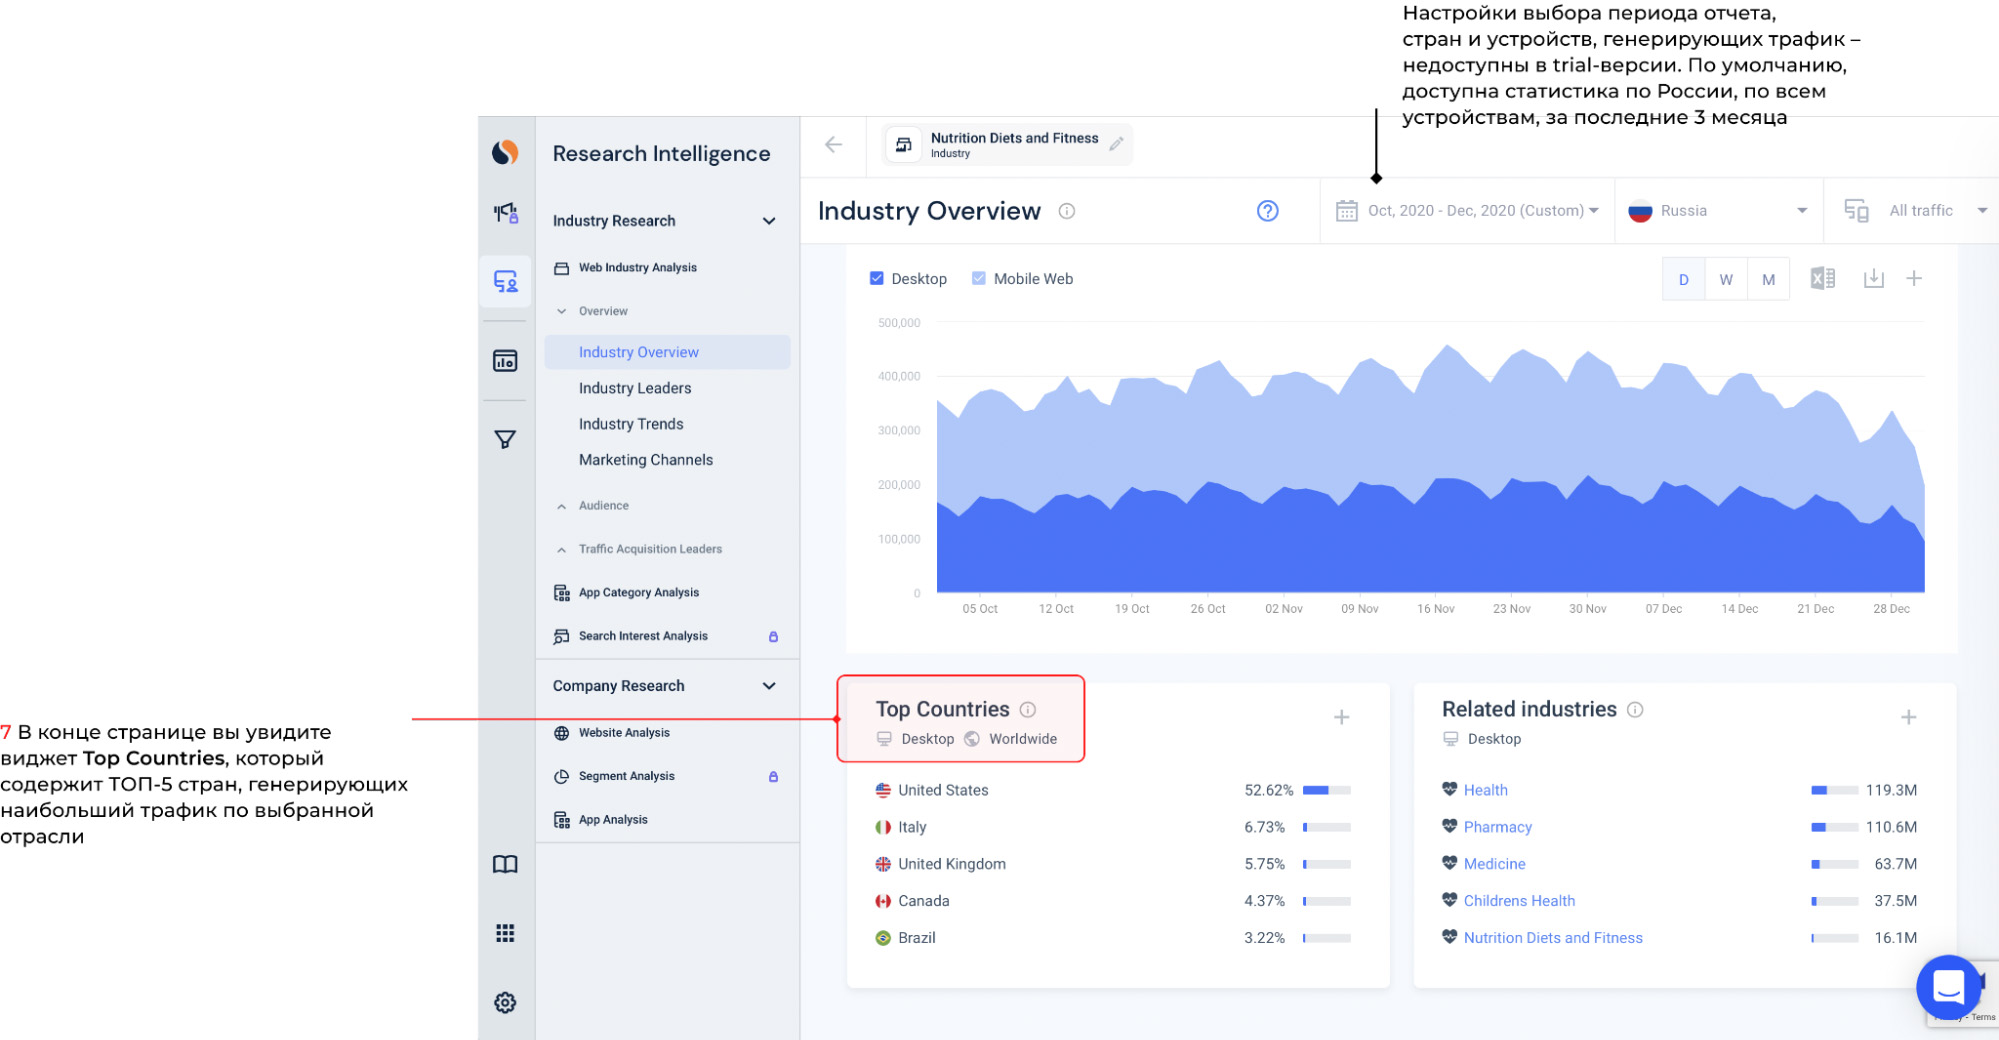
Task: Toggle the Desktop checkbox
Action: click(877, 278)
